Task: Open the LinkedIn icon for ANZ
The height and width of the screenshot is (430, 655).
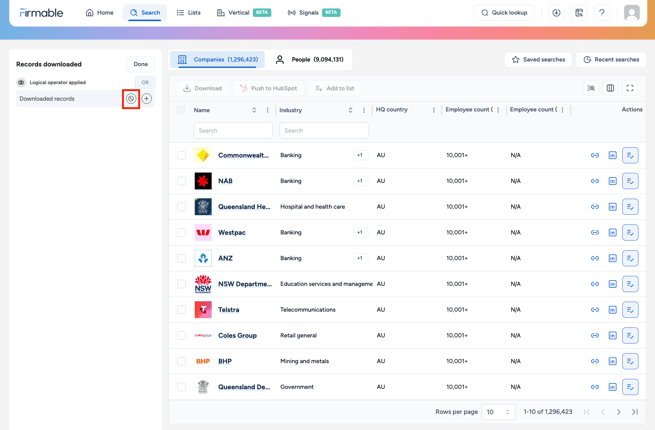Action: pyautogui.click(x=612, y=258)
